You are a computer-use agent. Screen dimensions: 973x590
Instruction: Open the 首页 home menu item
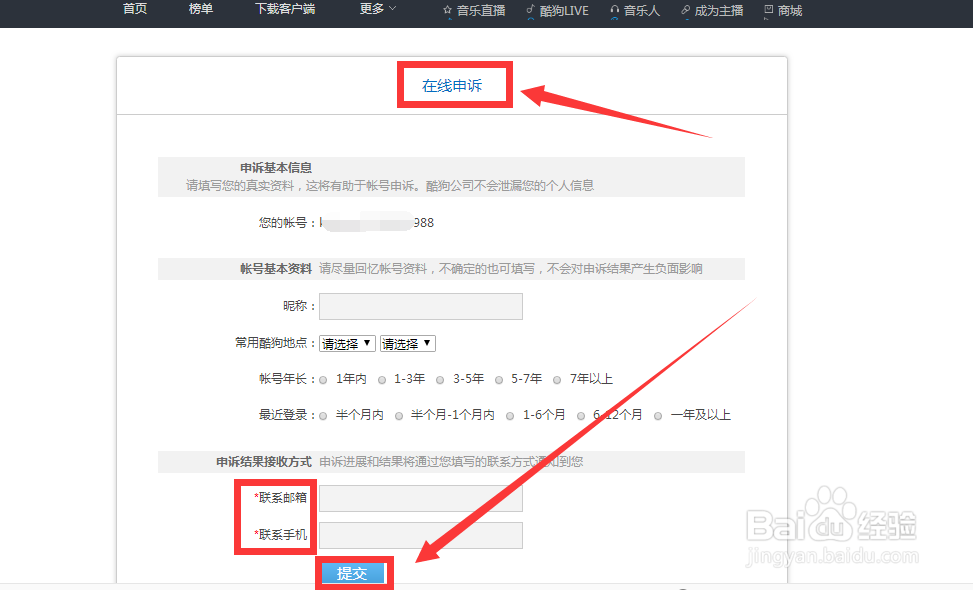coord(135,9)
